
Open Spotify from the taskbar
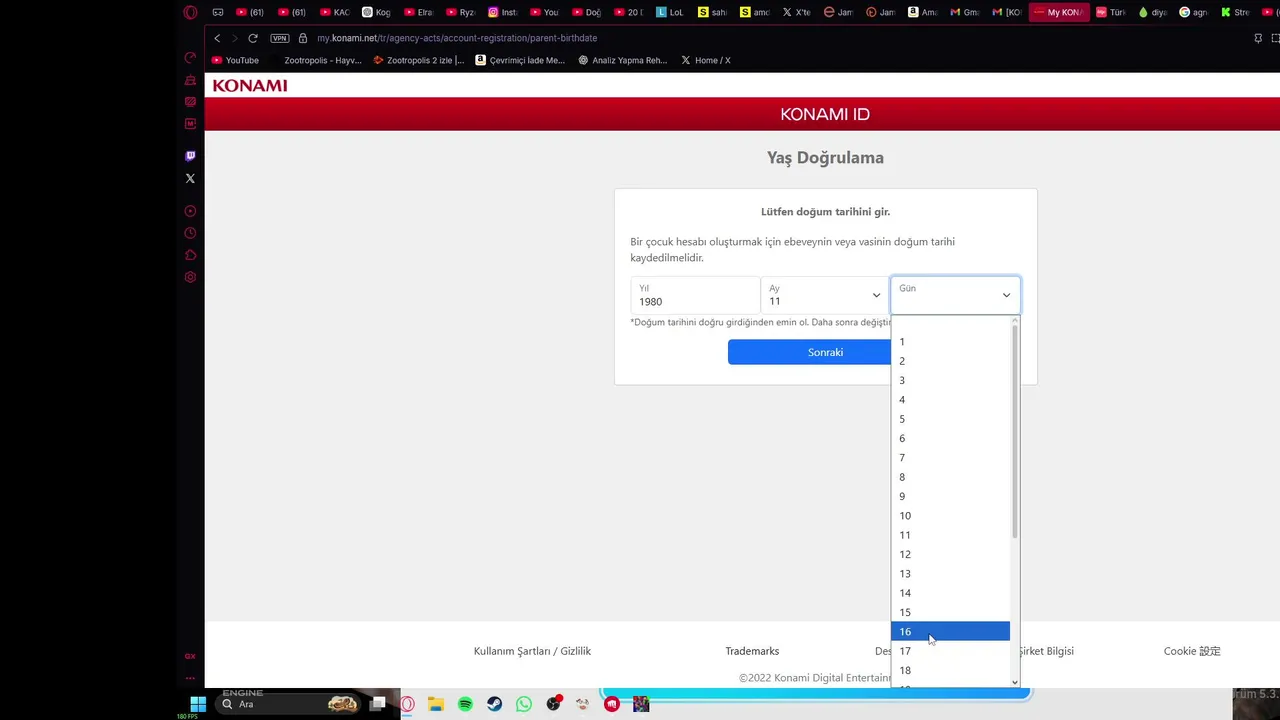(x=465, y=704)
